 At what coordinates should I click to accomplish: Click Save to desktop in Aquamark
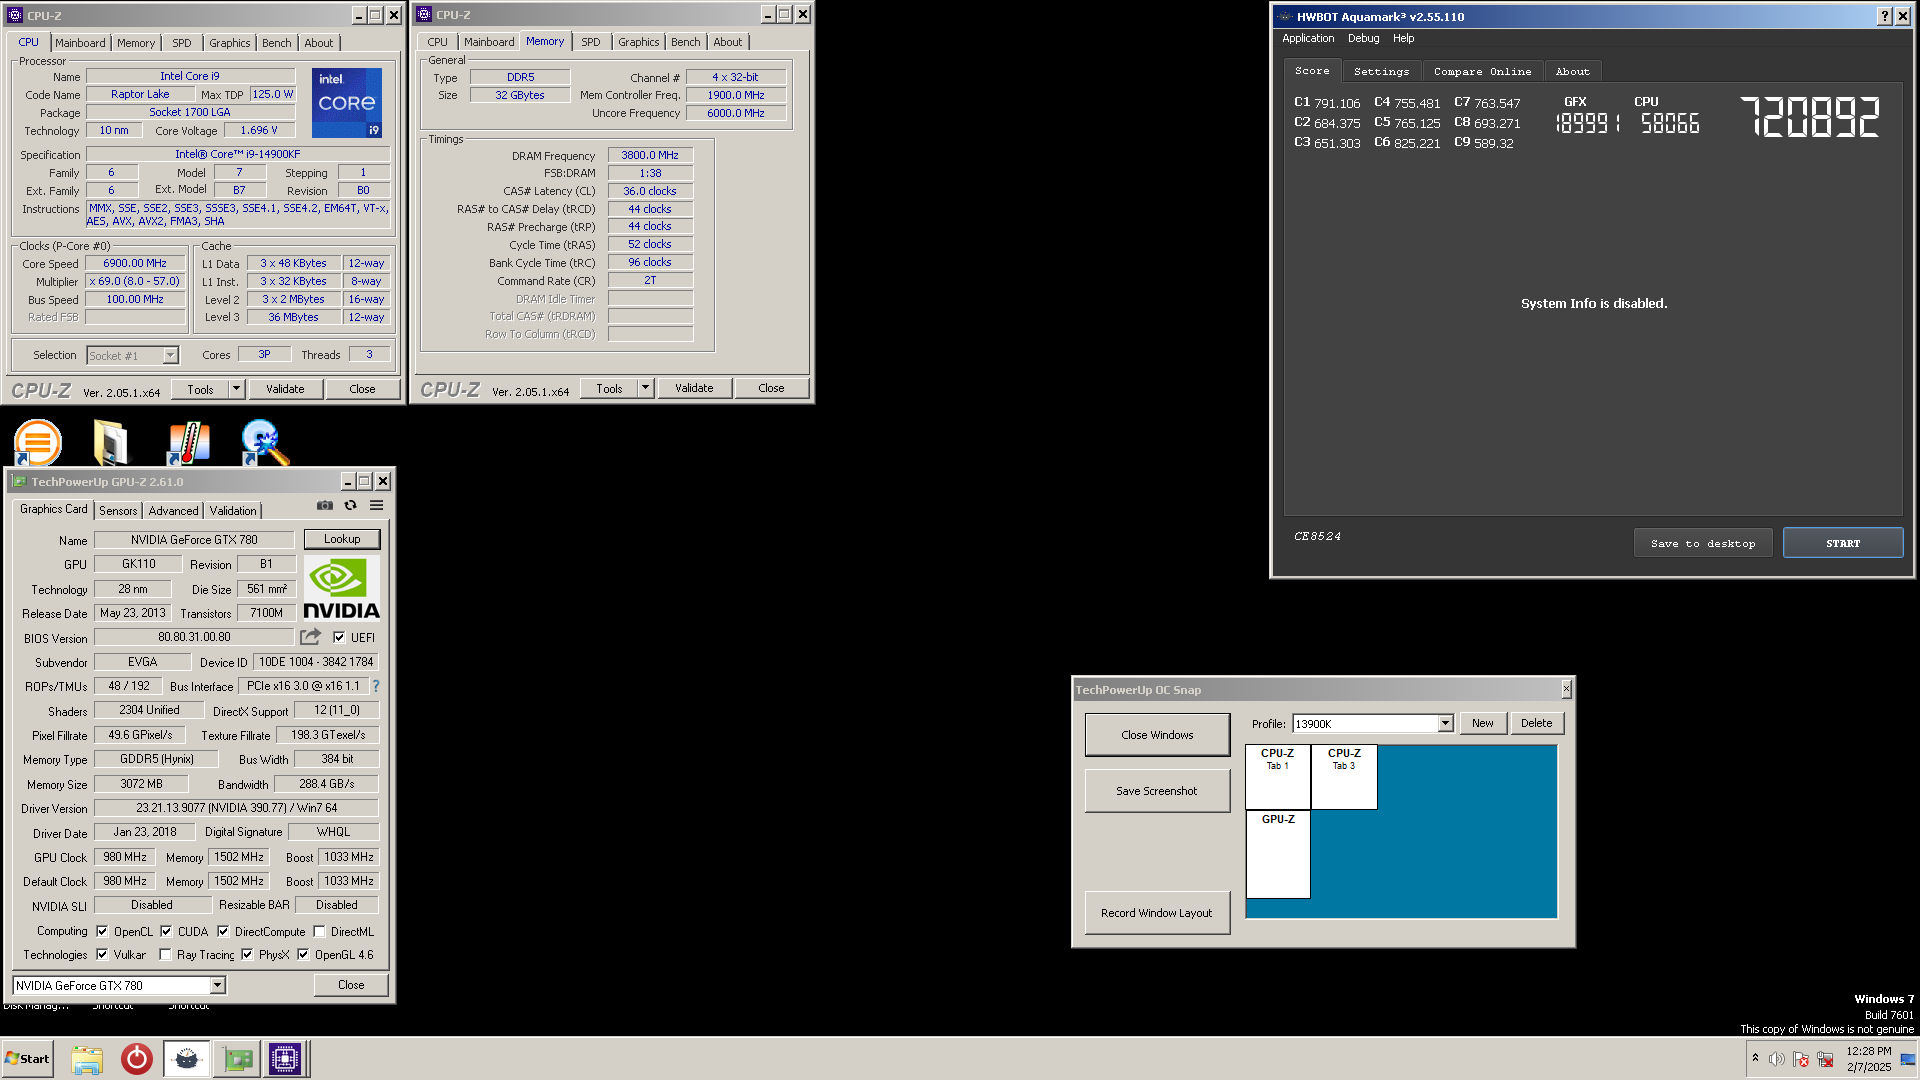(1703, 543)
